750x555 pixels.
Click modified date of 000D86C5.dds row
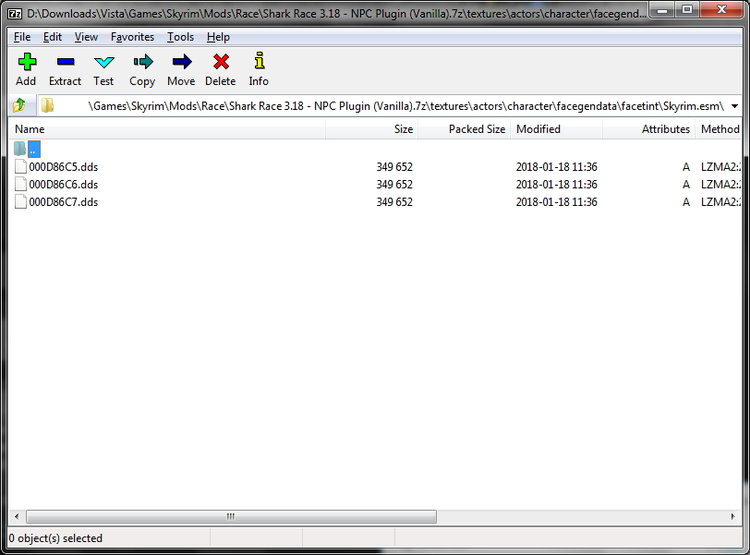tap(556, 167)
